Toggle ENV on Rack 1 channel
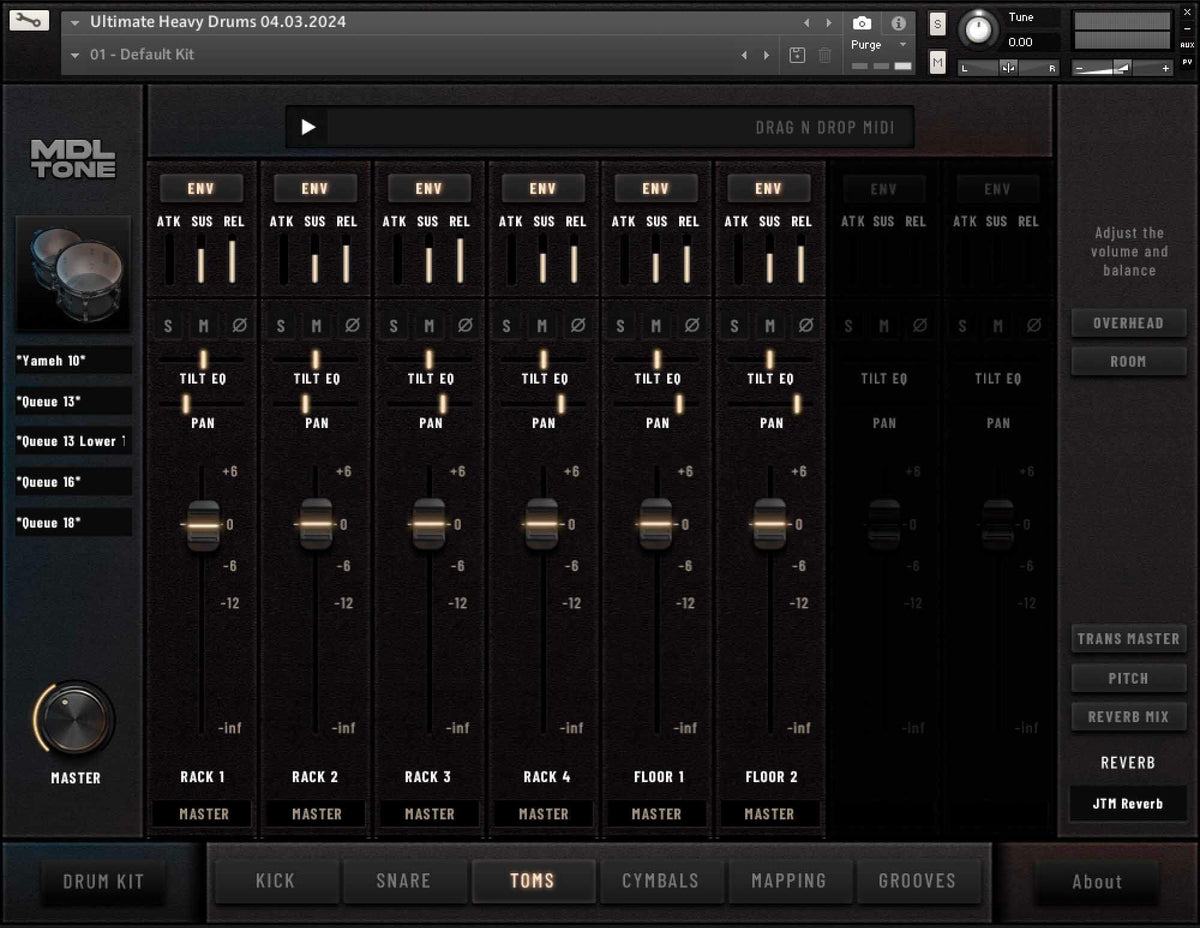The width and height of the screenshot is (1200, 928). click(x=201, y=188)
